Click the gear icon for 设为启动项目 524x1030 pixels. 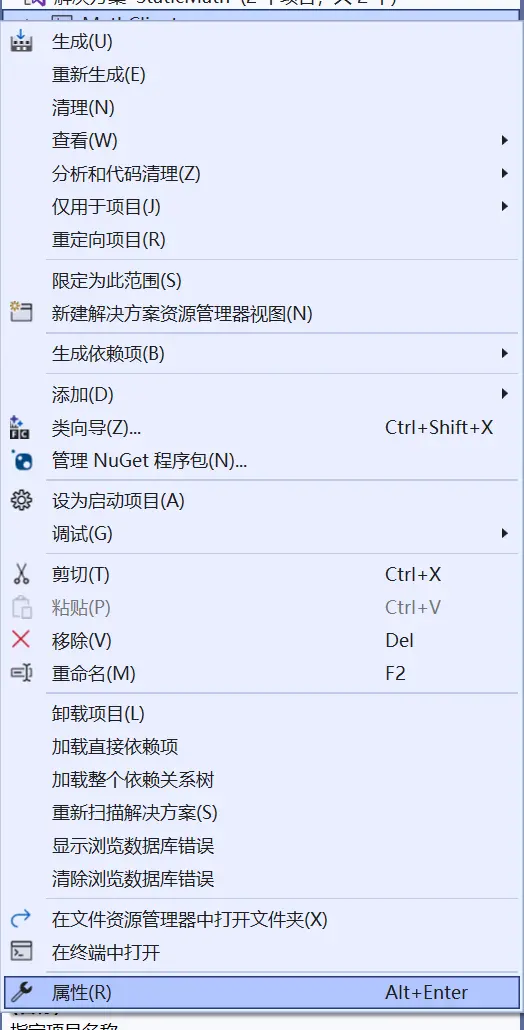coord(22,501)
